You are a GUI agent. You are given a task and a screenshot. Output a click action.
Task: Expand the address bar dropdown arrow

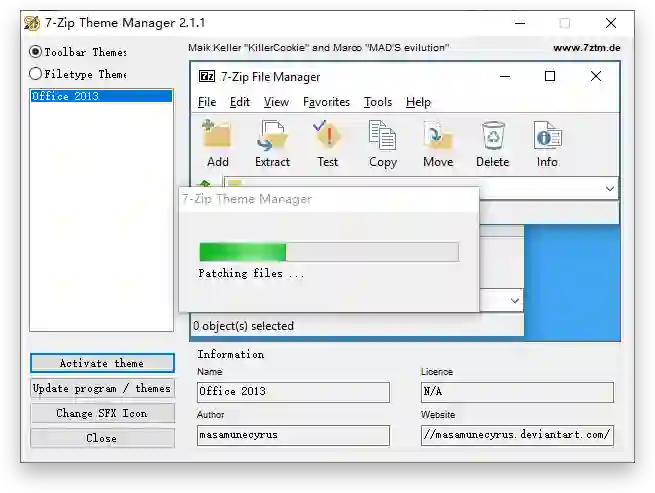(x=609, y=189)
